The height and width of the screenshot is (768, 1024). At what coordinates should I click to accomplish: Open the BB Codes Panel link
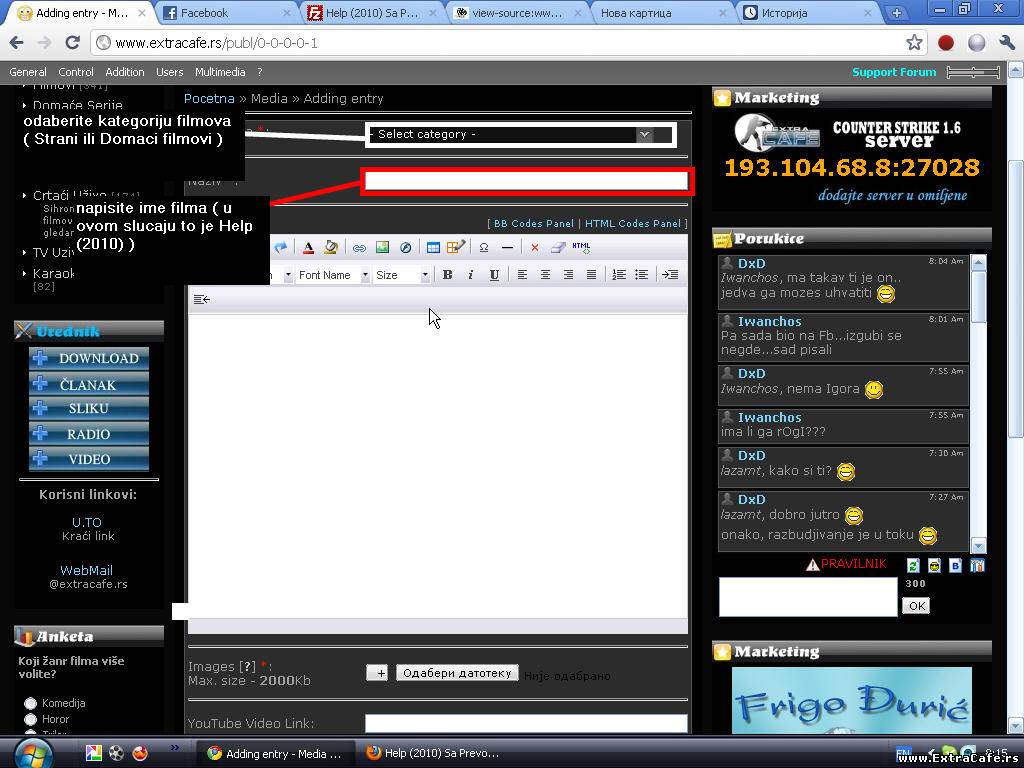click(x=533, y=224)
